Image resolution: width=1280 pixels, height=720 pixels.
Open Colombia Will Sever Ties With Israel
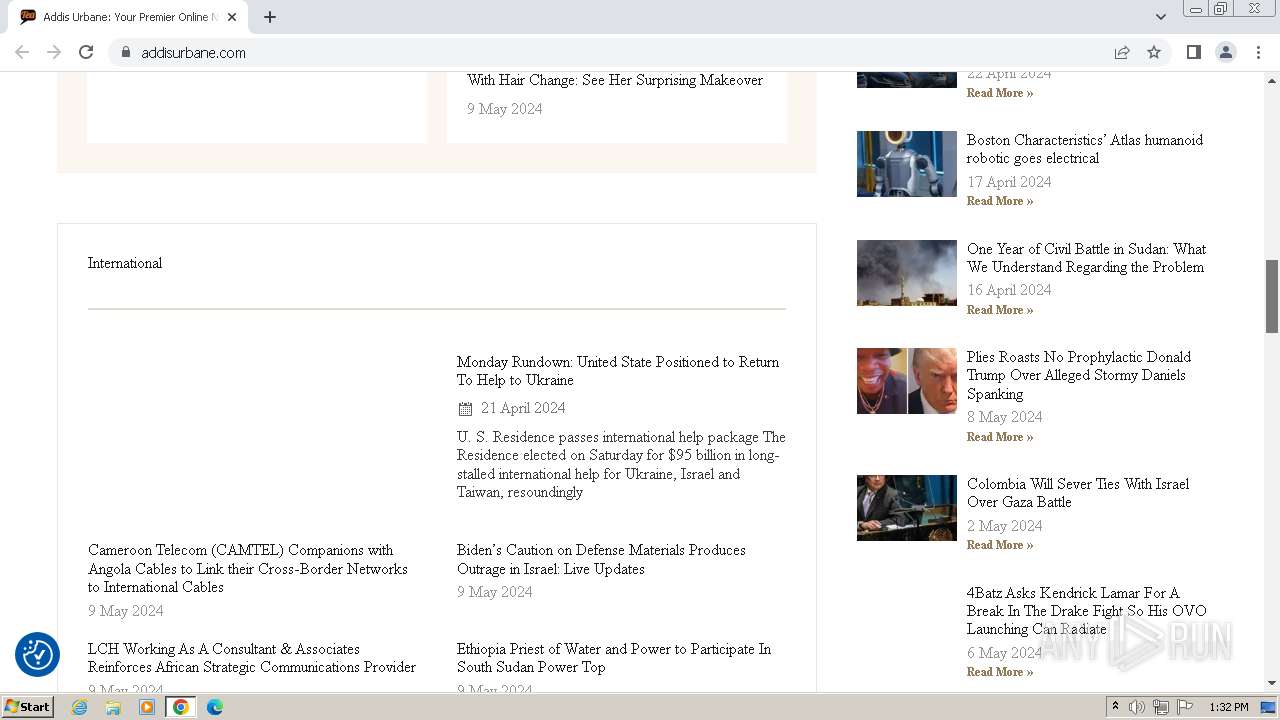point(1078,493)
